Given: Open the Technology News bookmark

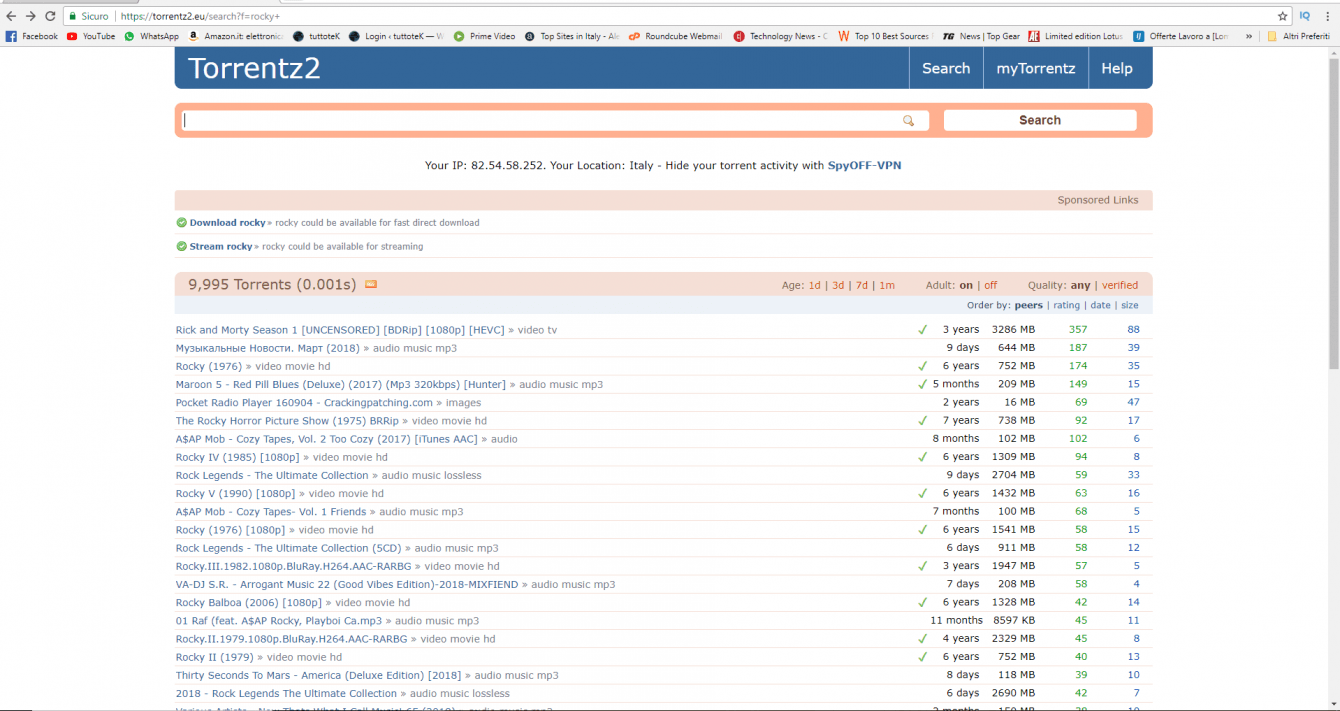Looking at the screenshot, I should point(780,36).
